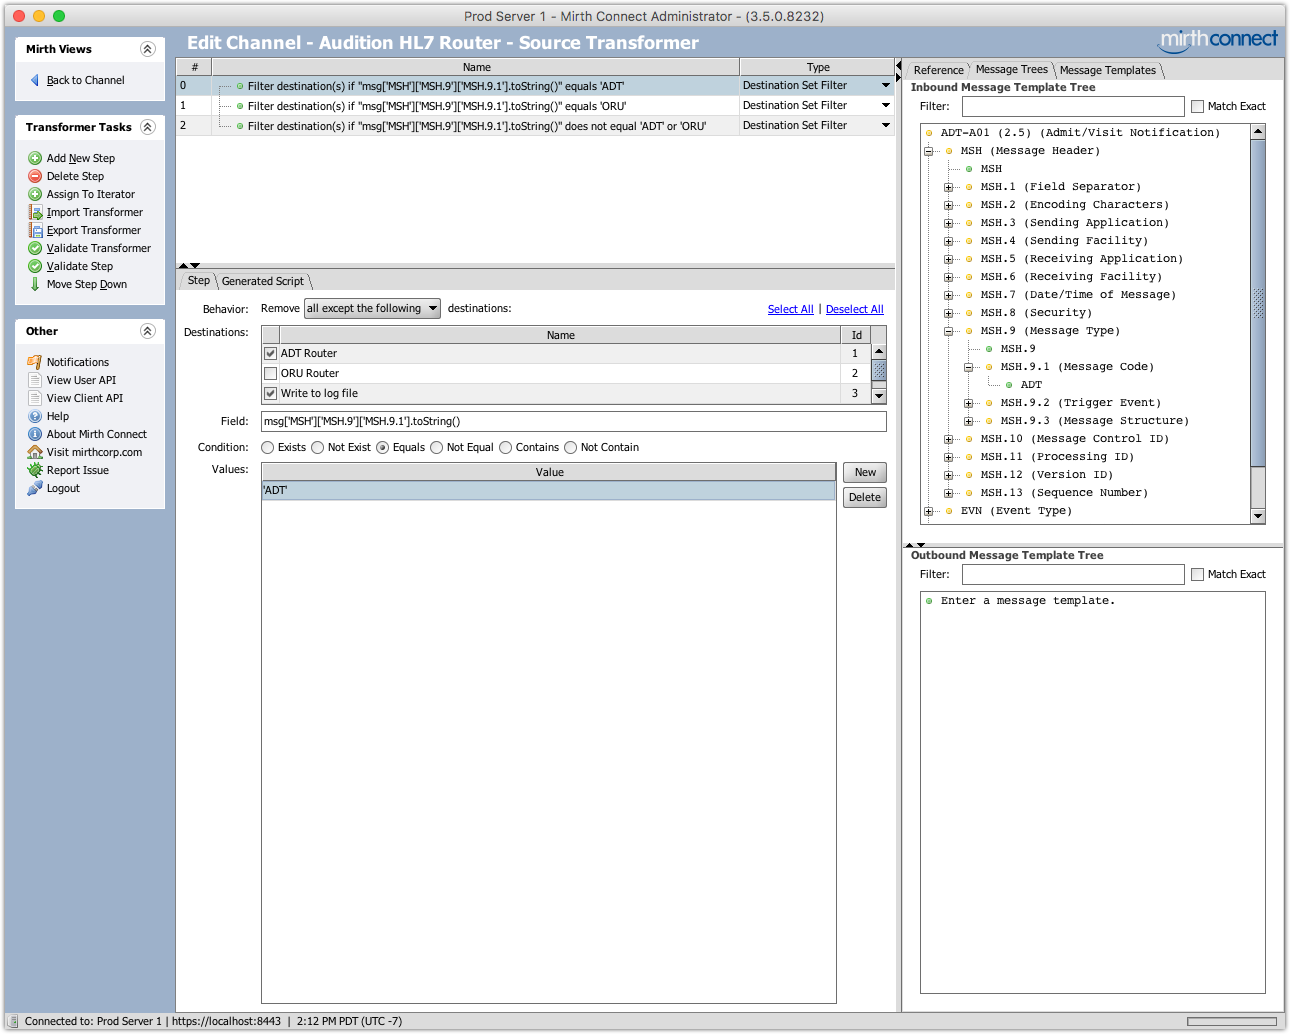The width and height of the screenshot is (1290, 1034).
Task: Open the Reference tab
Action: pos(938,70)
